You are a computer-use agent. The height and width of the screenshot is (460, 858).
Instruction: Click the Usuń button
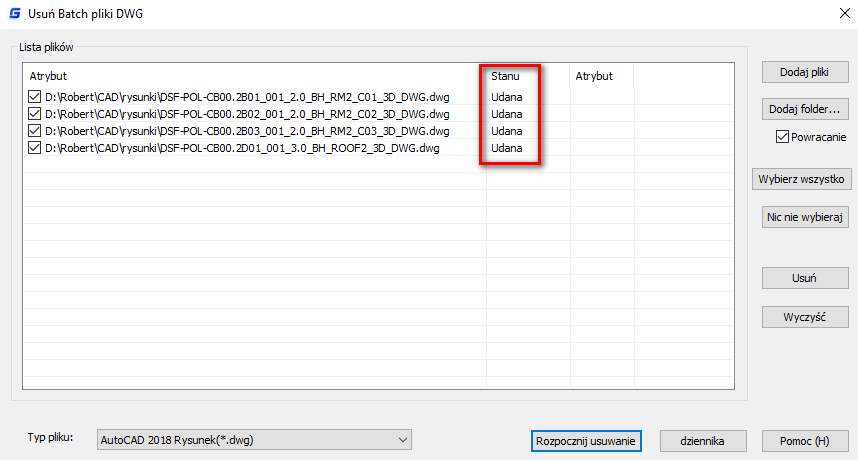coord(805,278)
